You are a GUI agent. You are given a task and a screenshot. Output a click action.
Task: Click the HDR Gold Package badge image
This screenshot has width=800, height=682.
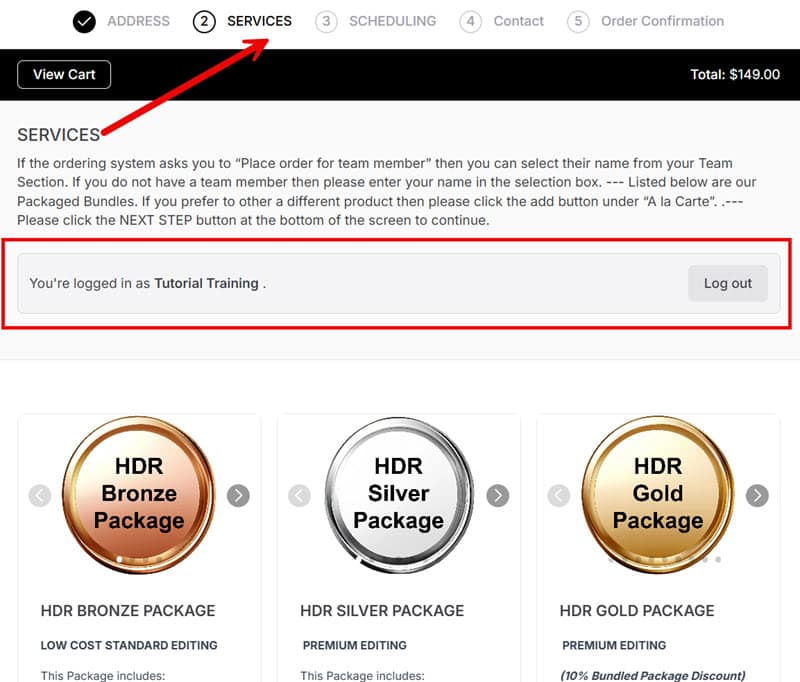pos(657,496)
